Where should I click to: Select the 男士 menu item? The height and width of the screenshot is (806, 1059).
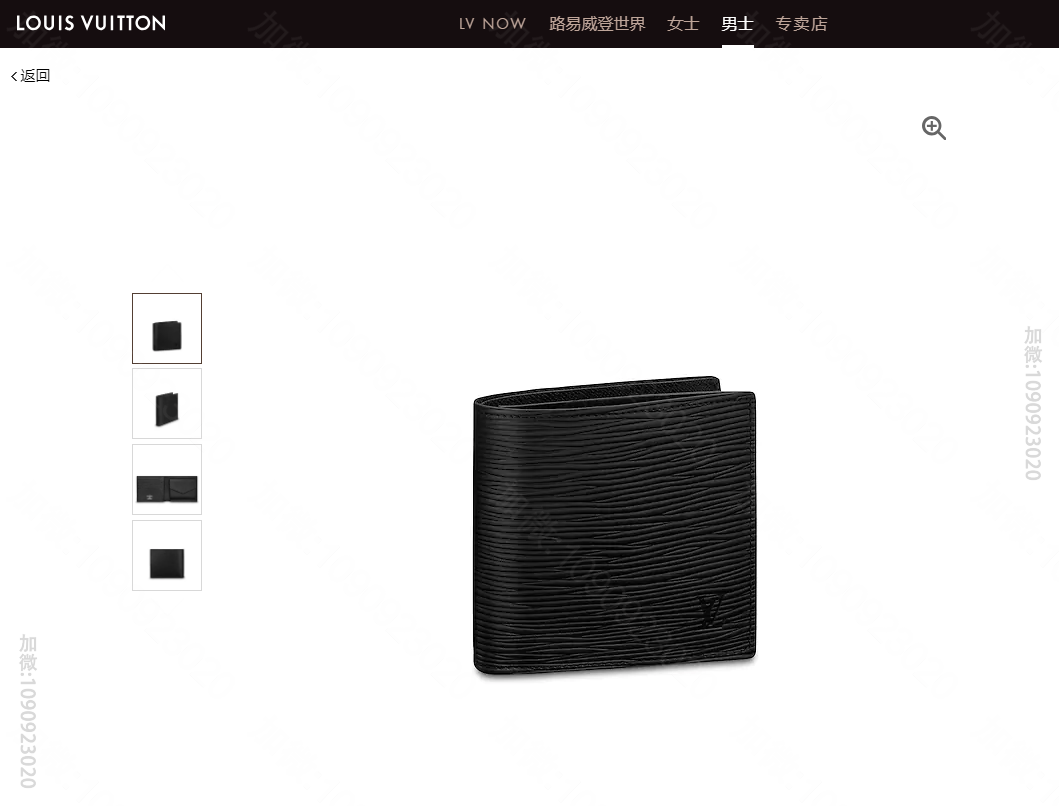tap(737, 24)
